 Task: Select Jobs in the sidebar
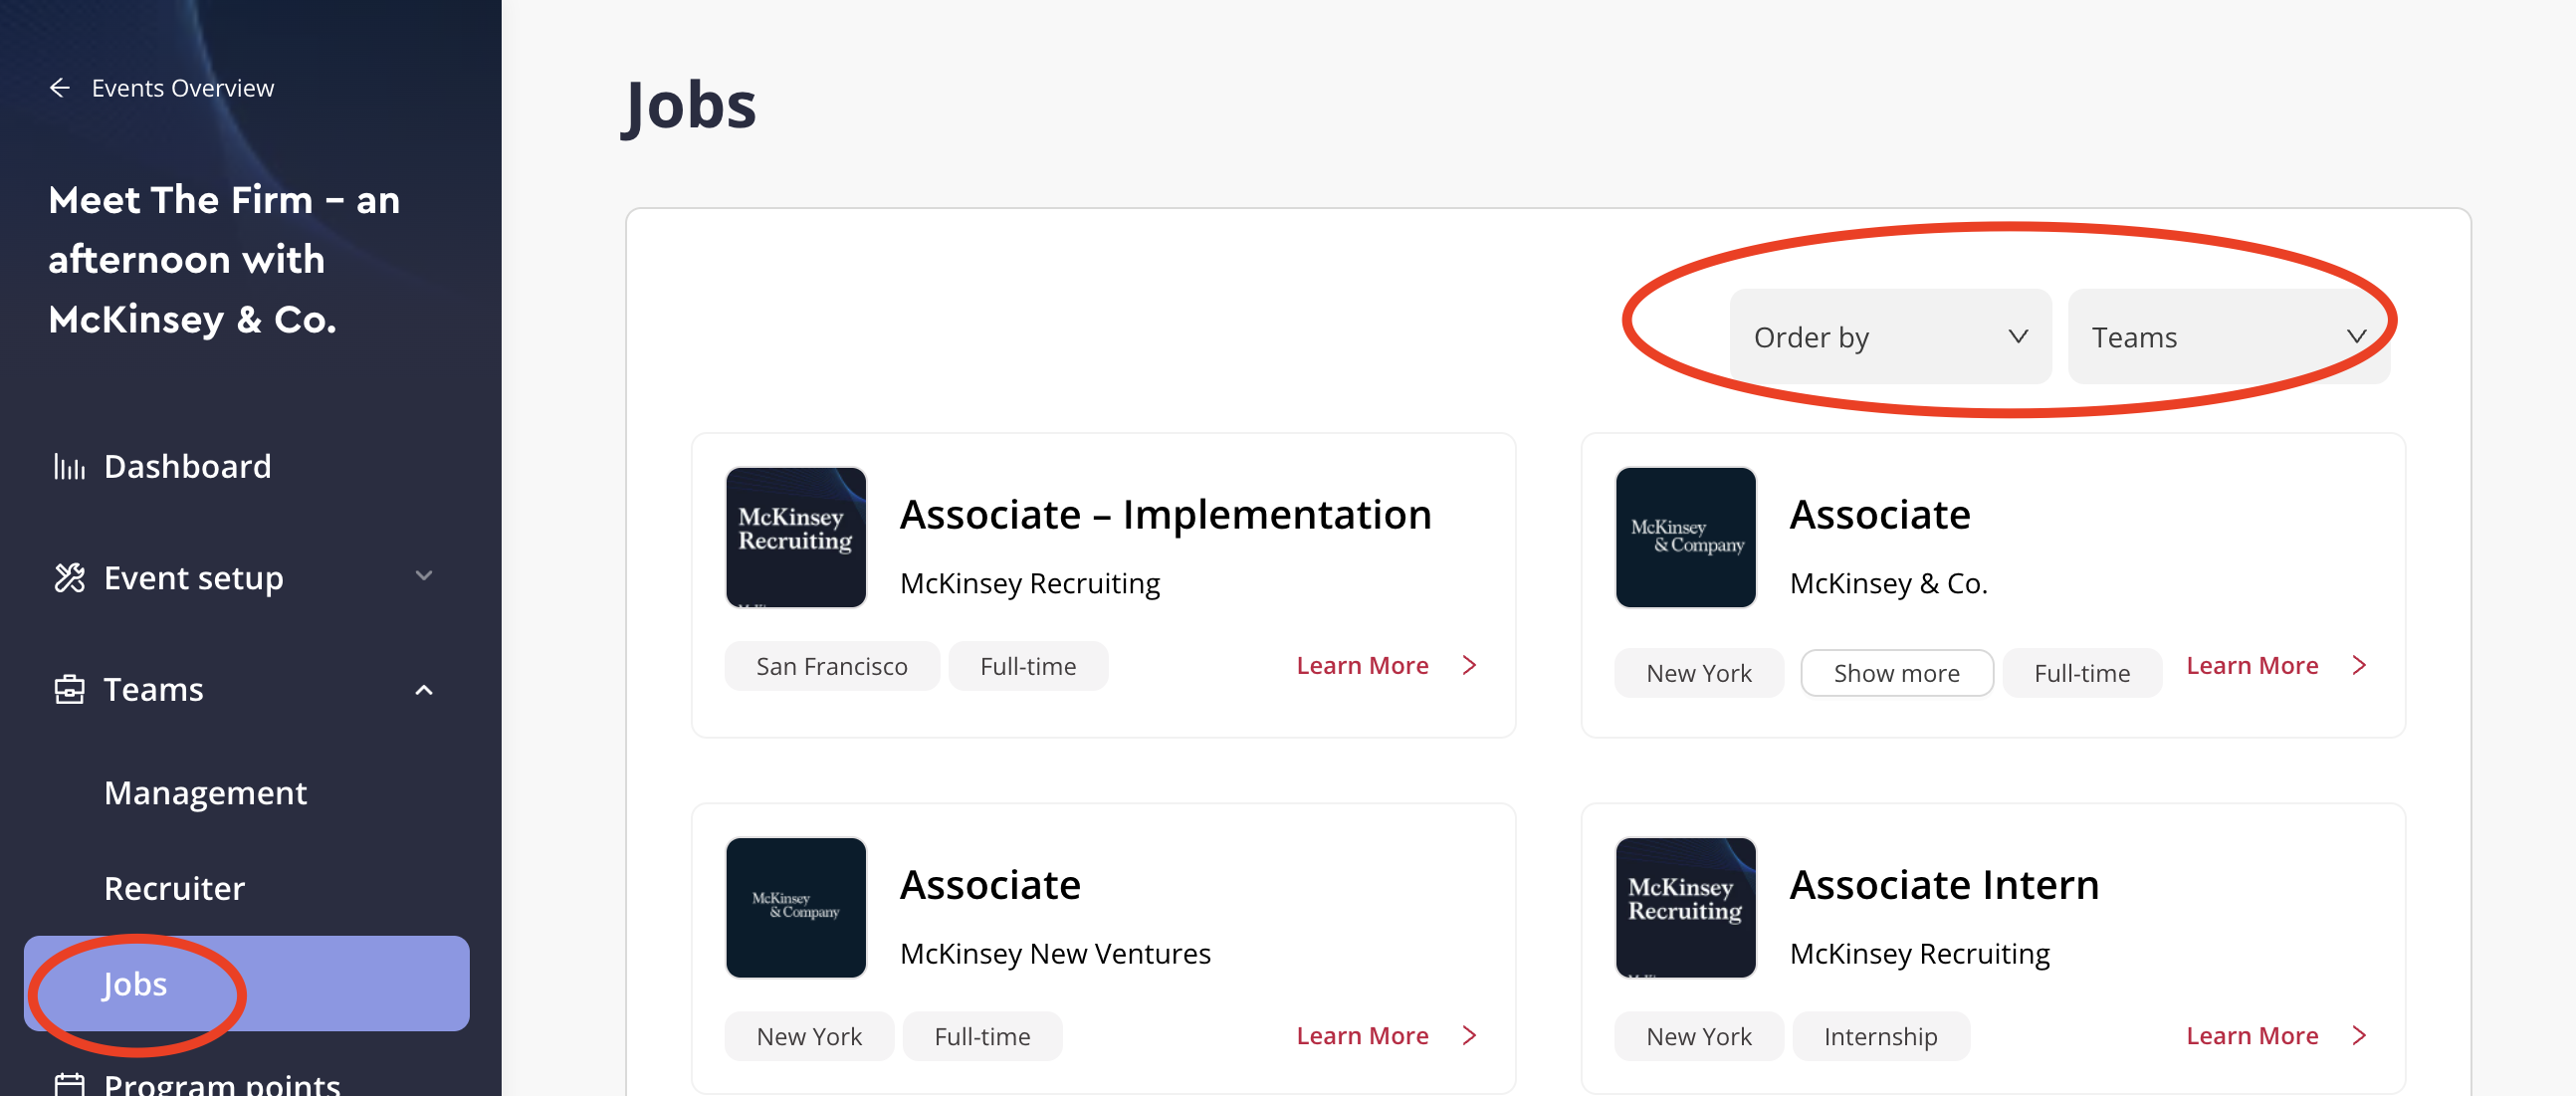[x=247, y=984]
